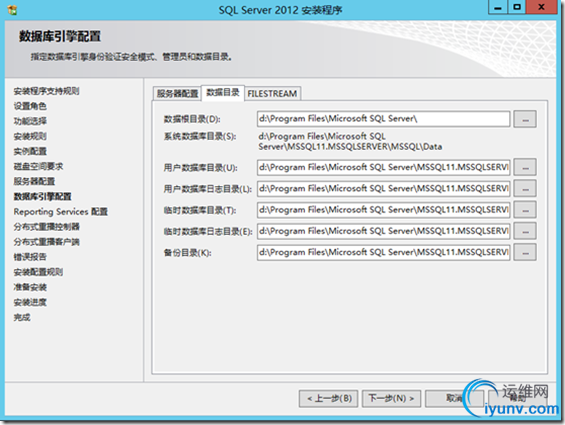This screenshot has width=565, height=425.
Task: Select 实例配置 step in sidebar
Action: pyautogui.click(x=30, y=151)
